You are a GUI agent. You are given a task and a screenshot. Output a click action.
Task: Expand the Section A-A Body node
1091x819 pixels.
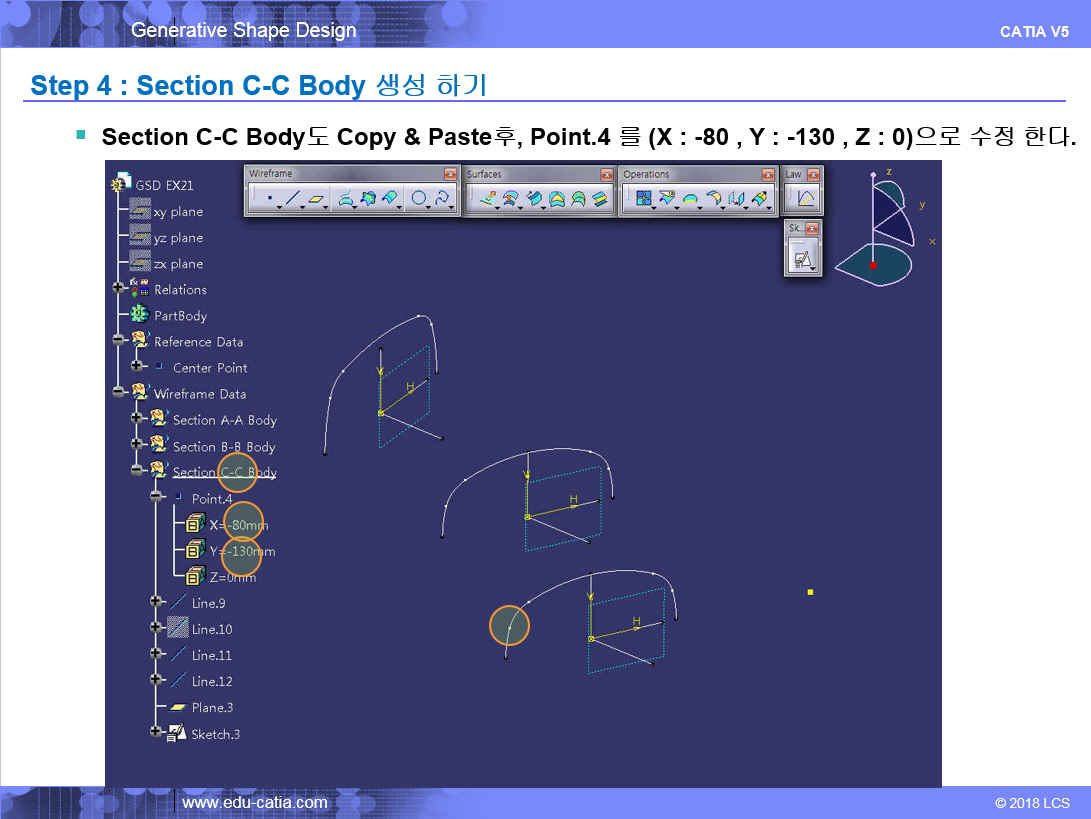[x=137, y=418]
